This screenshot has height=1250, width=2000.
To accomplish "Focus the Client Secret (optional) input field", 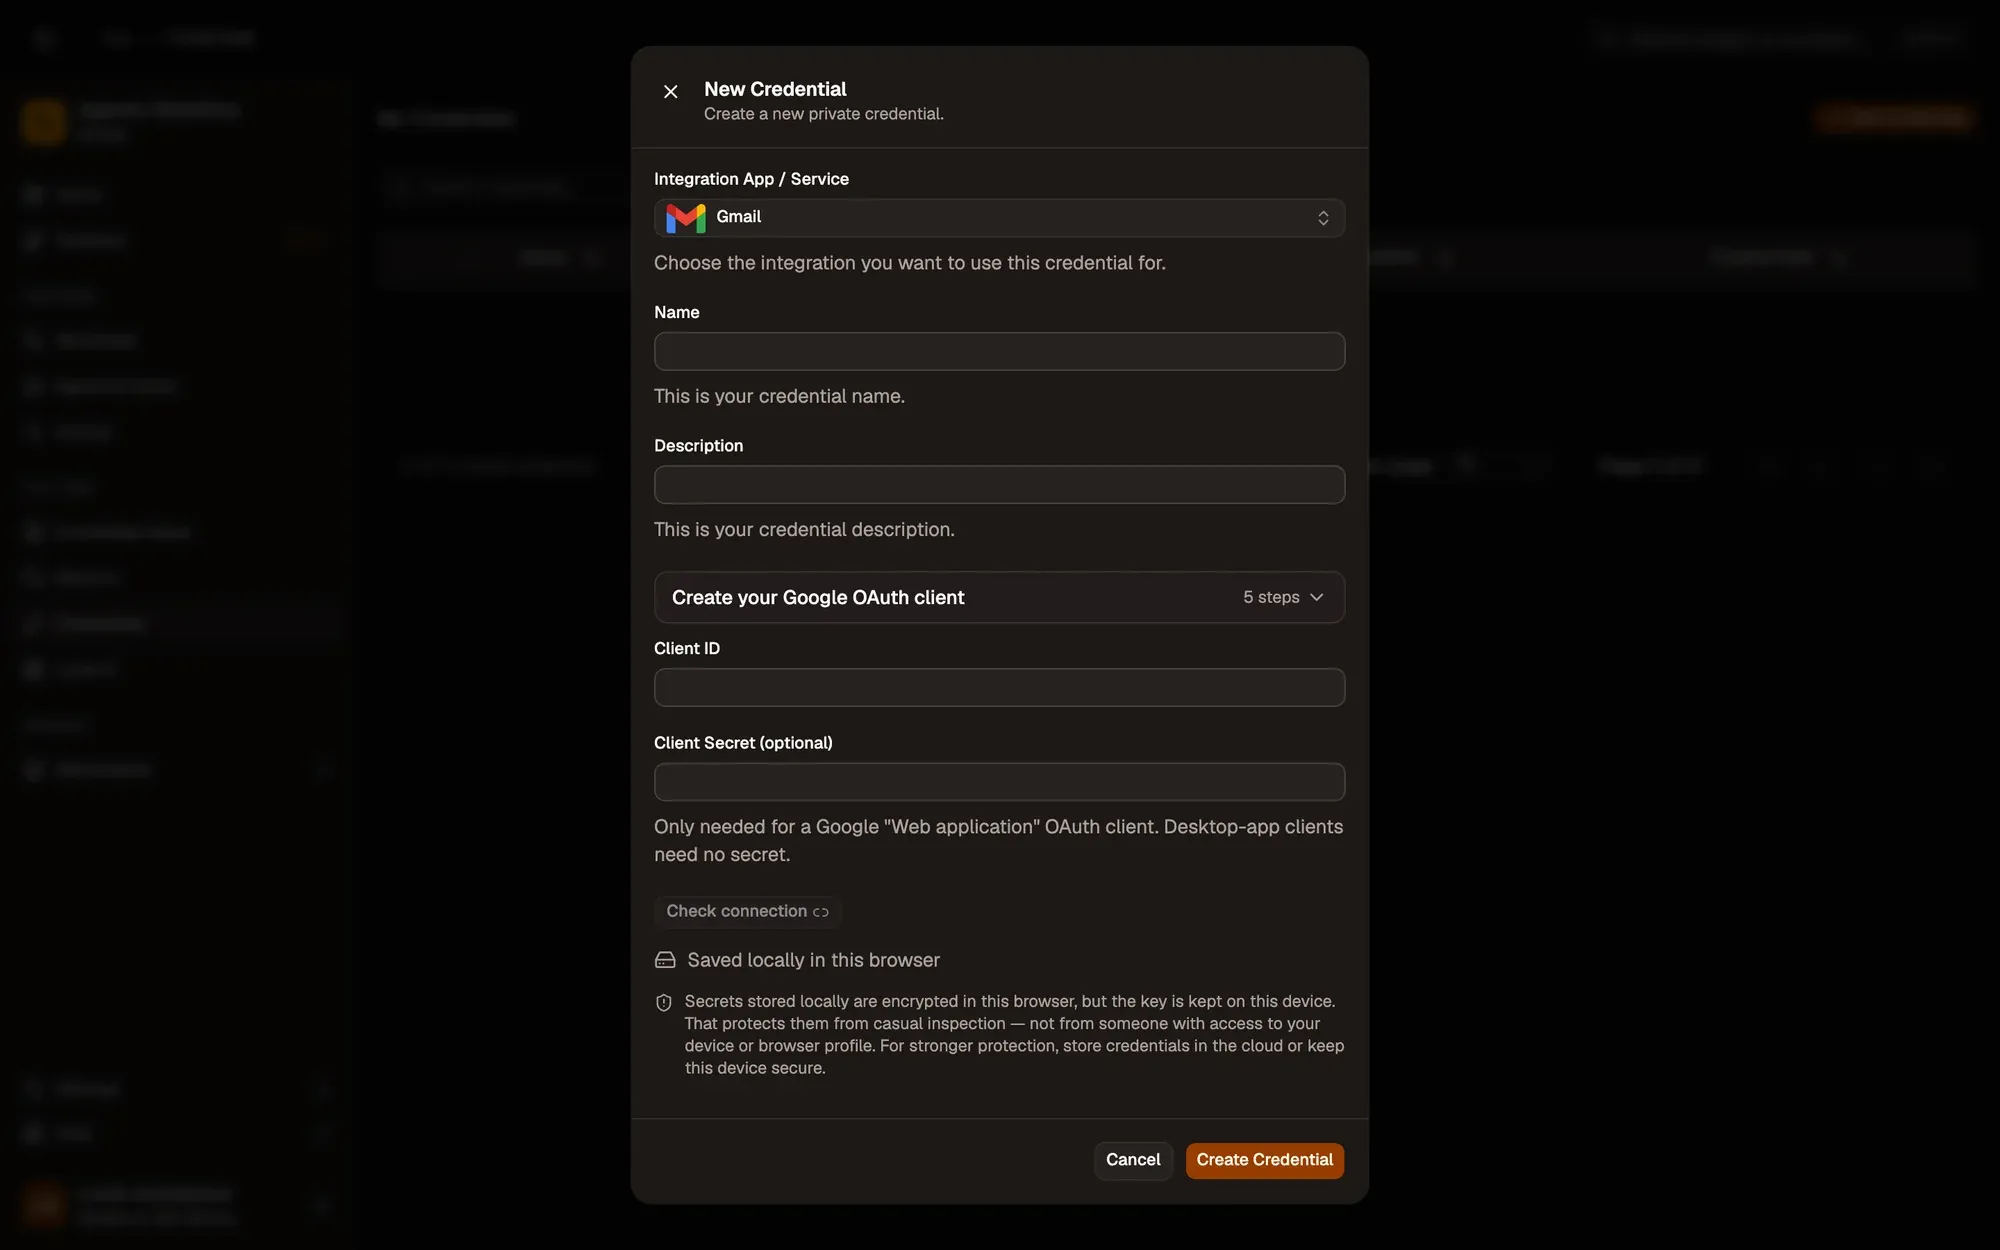I will (x=999, y=781).
